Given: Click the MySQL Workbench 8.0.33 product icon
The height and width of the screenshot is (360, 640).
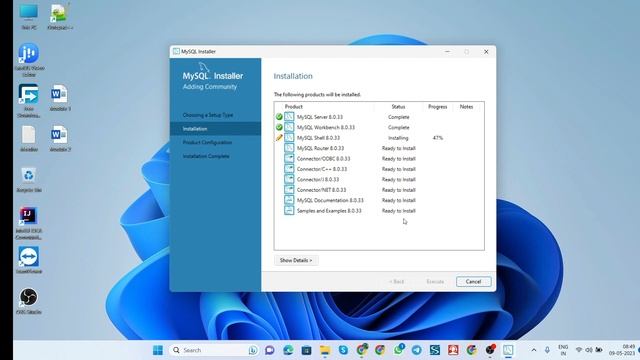Looking at the screenshot, I should 289,127.
